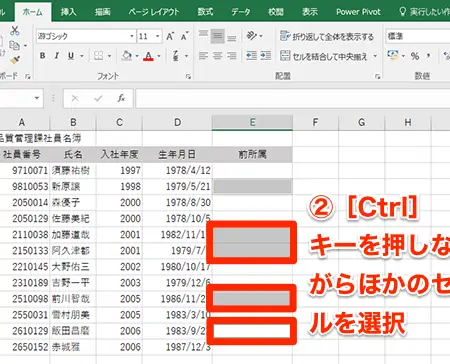
Task: Open underline style dropdown arrow
Action: point(82,56)
